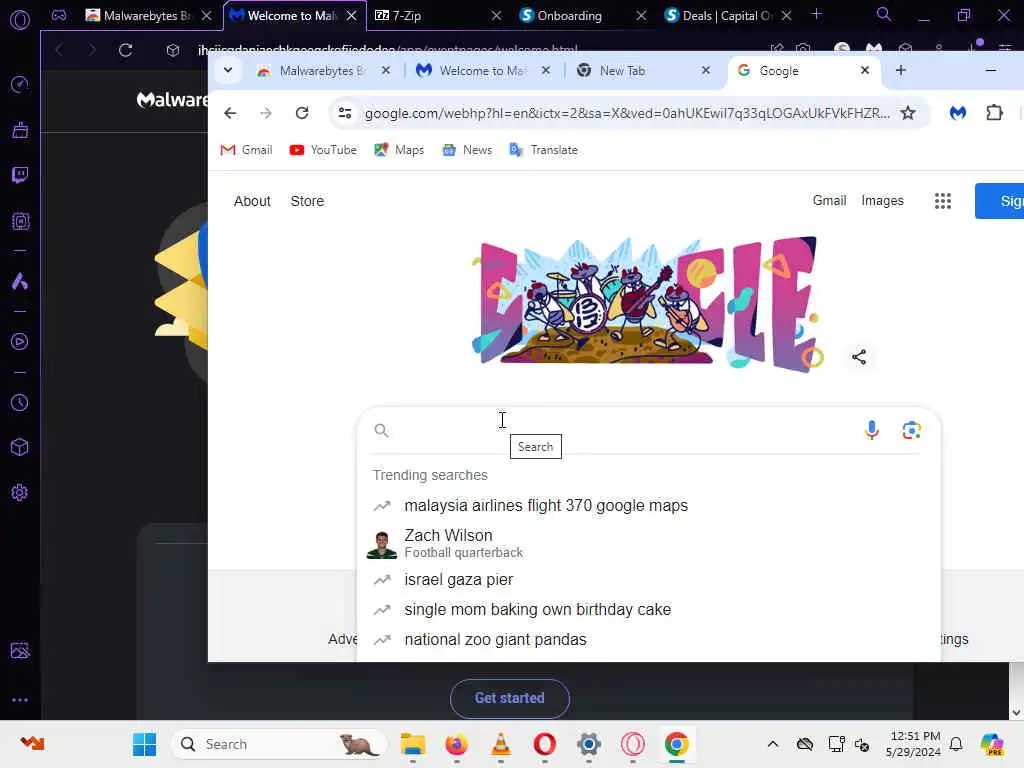Viewport: 1024px width, 768px height.
Task: Open Twitch icon in Opera sidebar
Action: (20, 175)
